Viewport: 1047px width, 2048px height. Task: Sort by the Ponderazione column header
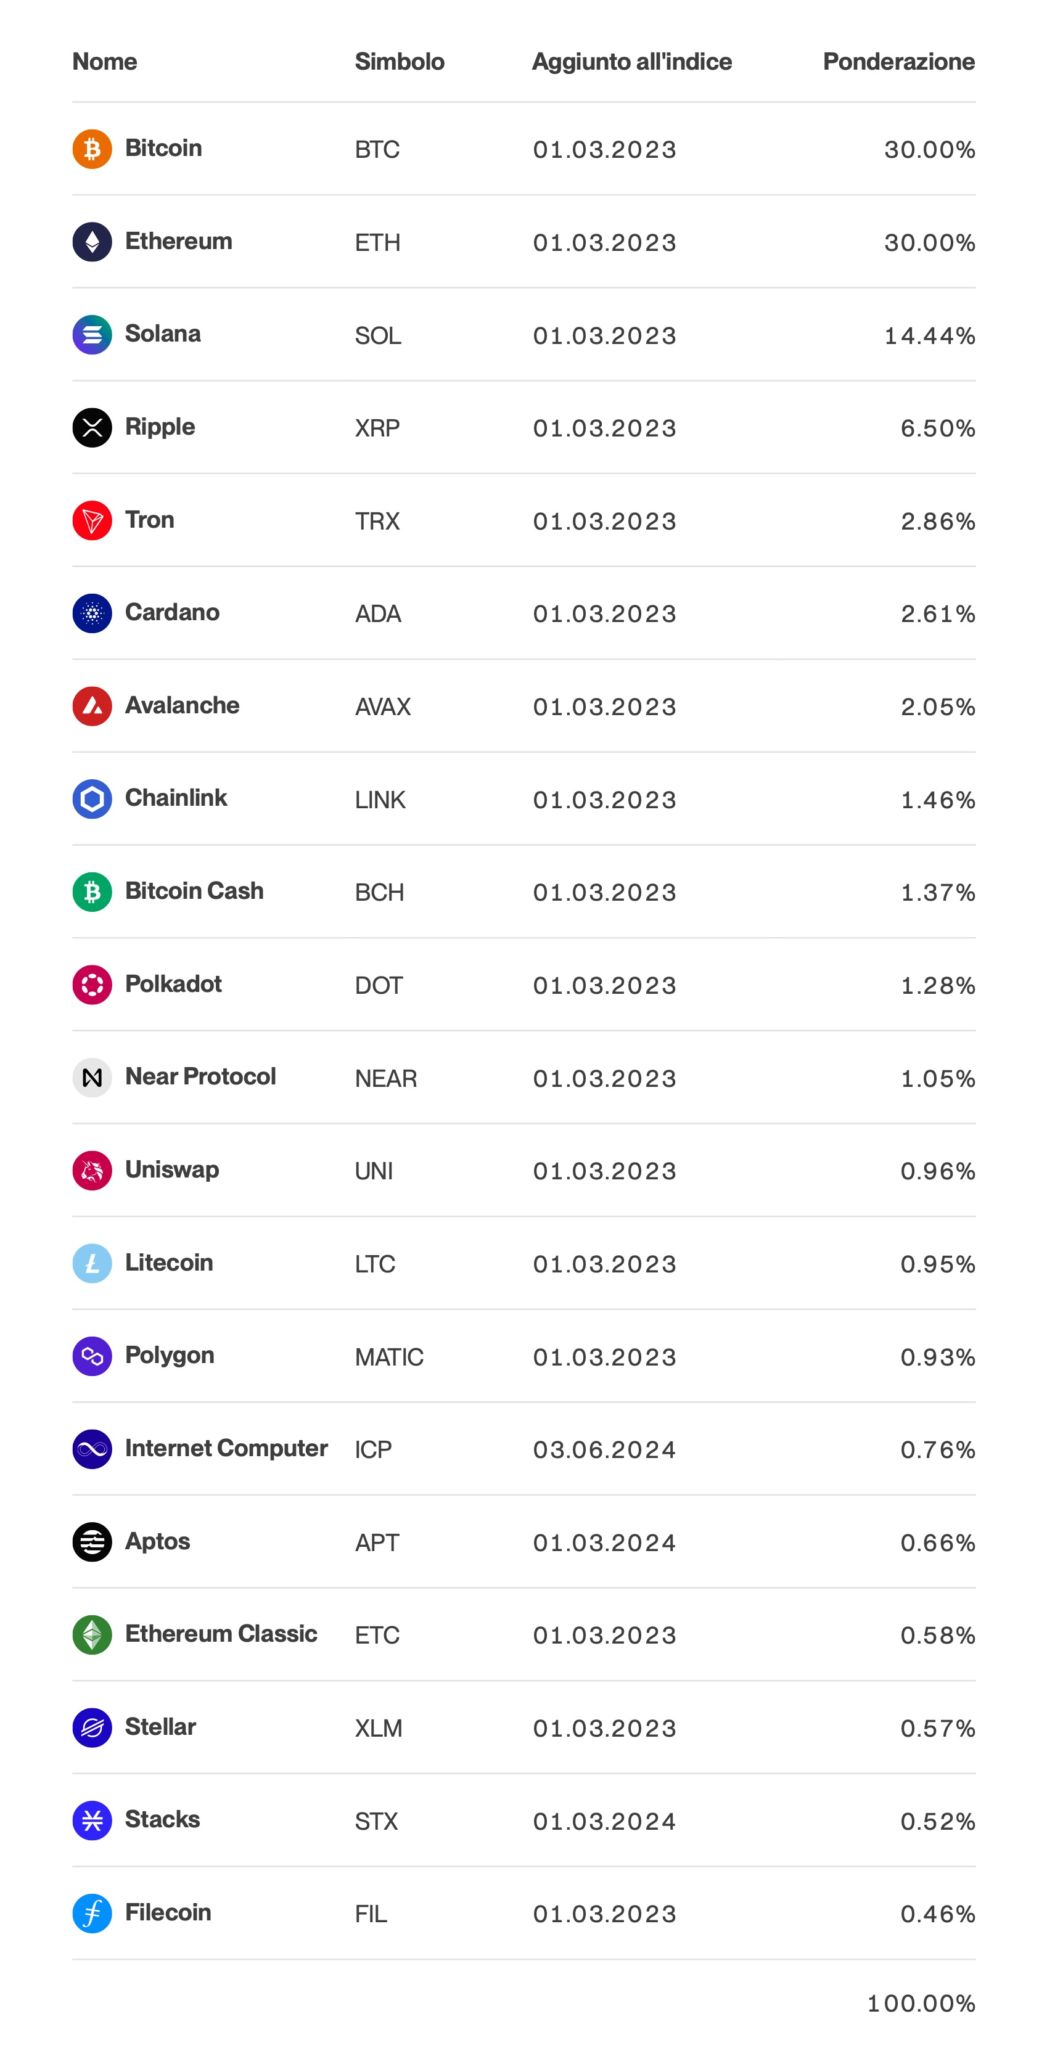click(898, 62)
